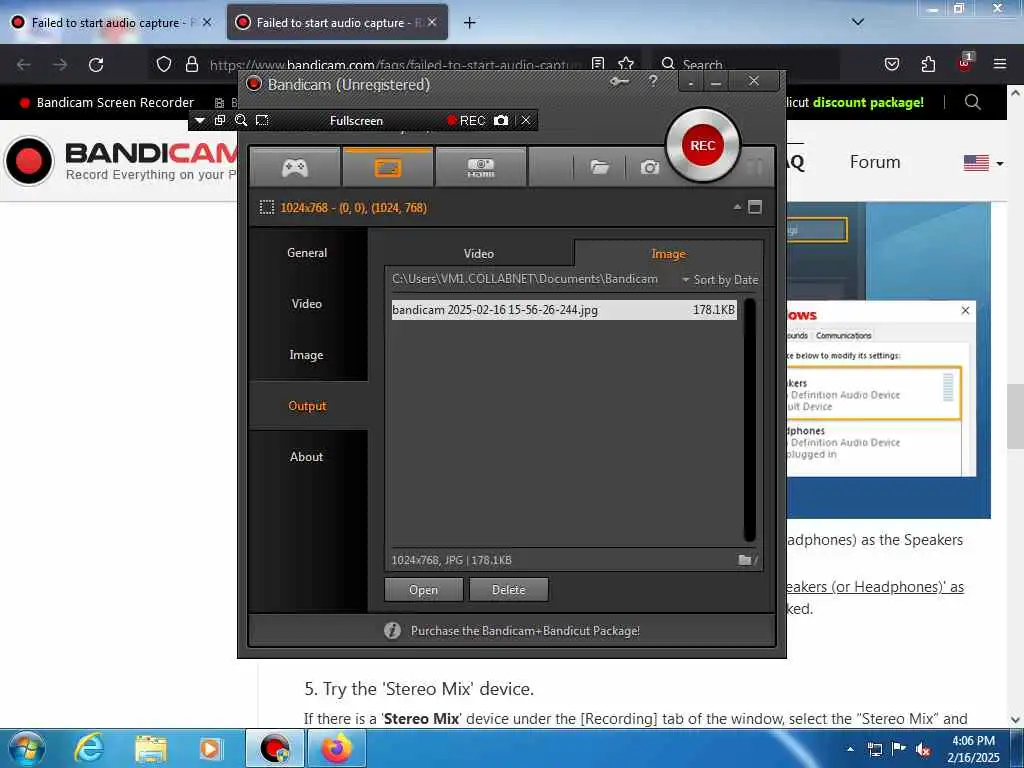The image size is (1024, 768).
Task: Open a new Firefox tab
Action: tap(470, 23)
